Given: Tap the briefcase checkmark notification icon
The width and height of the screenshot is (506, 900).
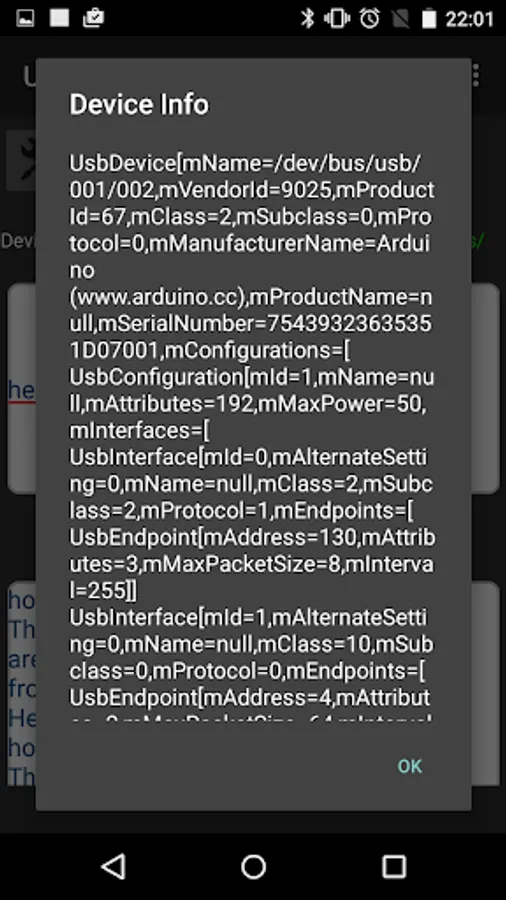Looking at the screenshot, I should (94, 18).
